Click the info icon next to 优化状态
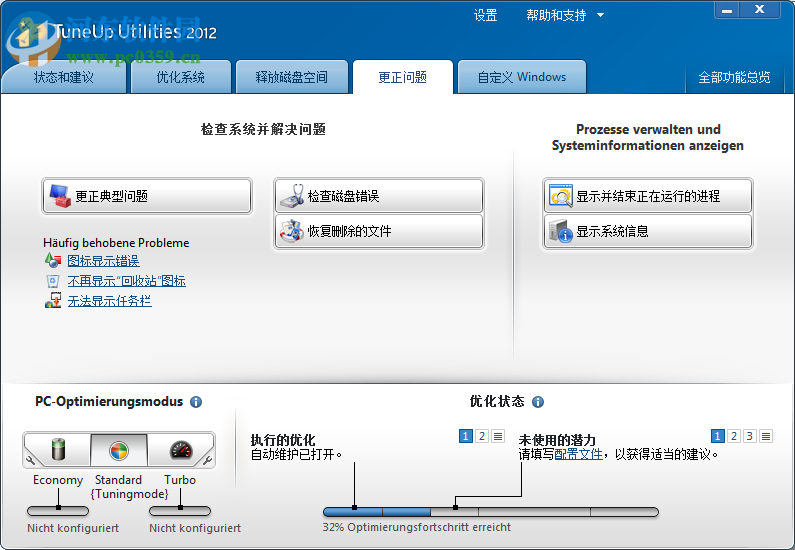Screen dimensions: 795x550 pyautogui.click(x=538, y=402)
